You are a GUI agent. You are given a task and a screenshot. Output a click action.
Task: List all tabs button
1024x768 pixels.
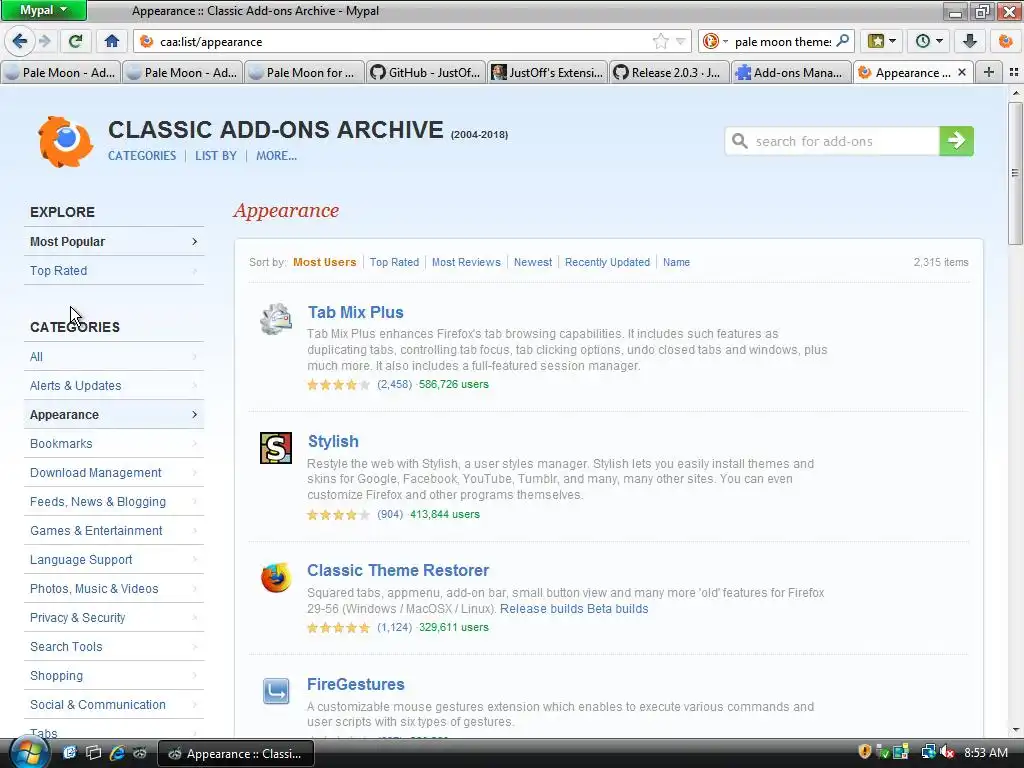coord(1014,72)
